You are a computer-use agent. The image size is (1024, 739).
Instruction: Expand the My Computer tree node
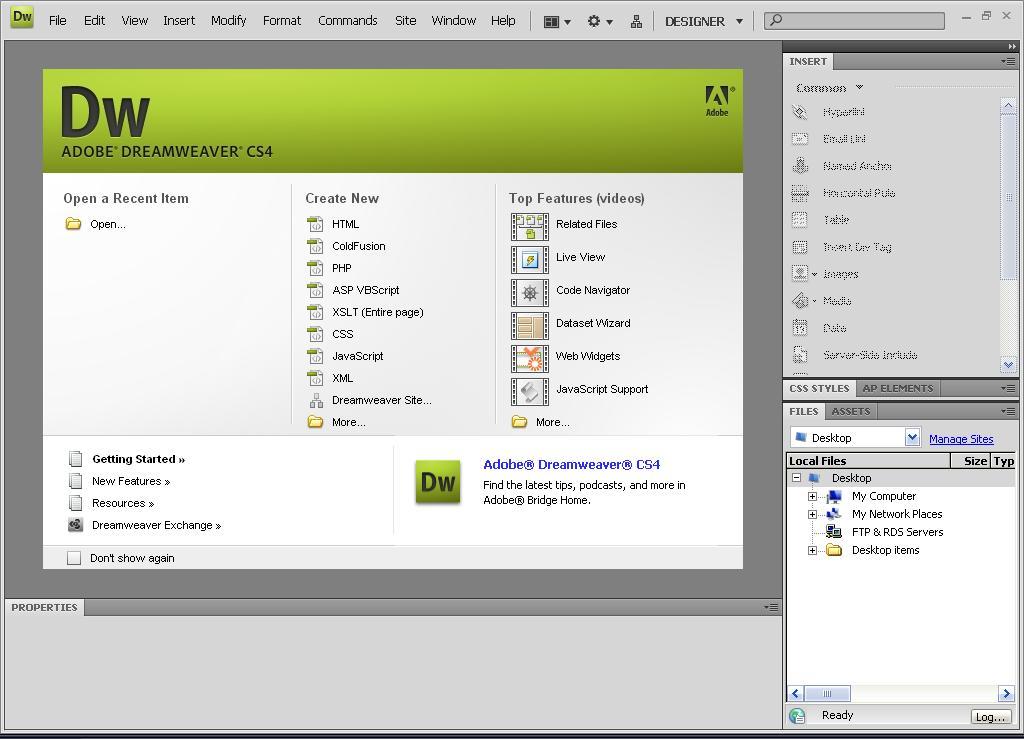(812, 496)
